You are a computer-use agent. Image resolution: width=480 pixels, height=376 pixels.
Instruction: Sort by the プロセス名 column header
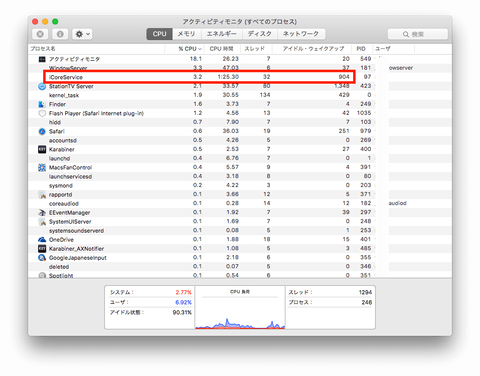click(97, 49)
